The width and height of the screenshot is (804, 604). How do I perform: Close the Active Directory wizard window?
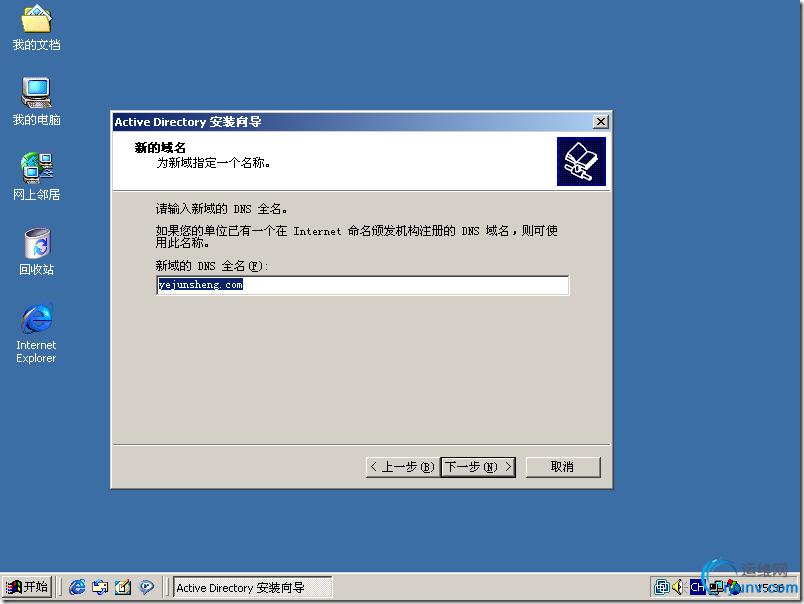click(600, 122)
